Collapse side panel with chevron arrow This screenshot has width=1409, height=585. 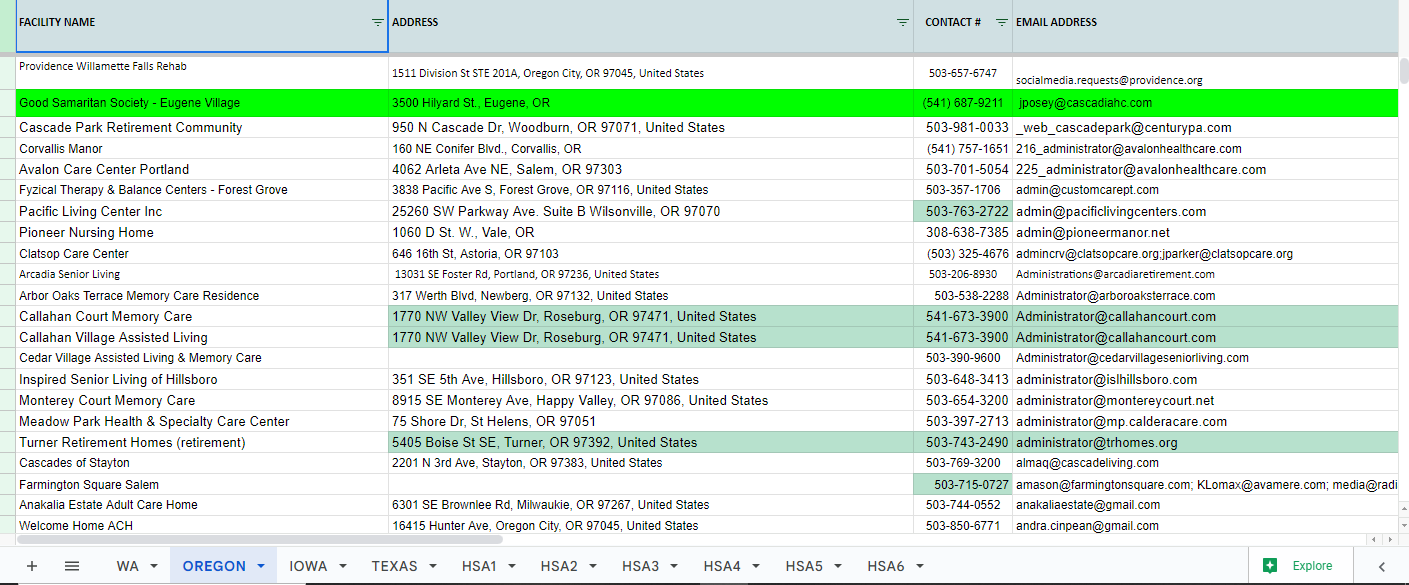(1382, 566)
